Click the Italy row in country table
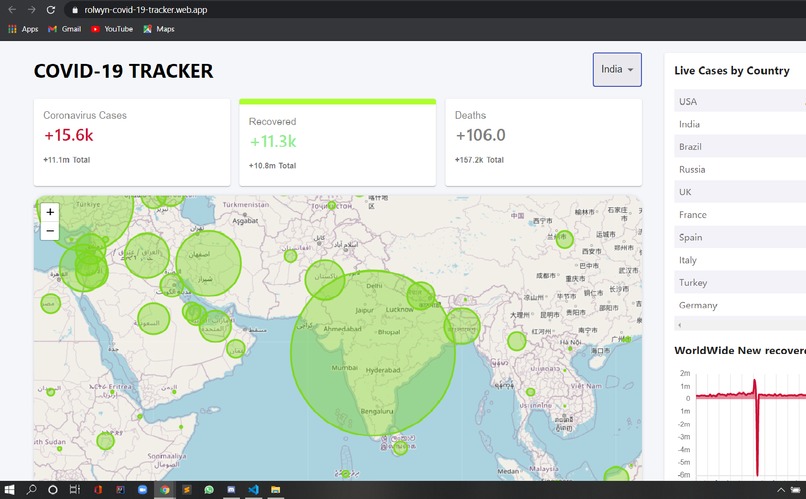 pyautogui.click(x=740, y=260)
